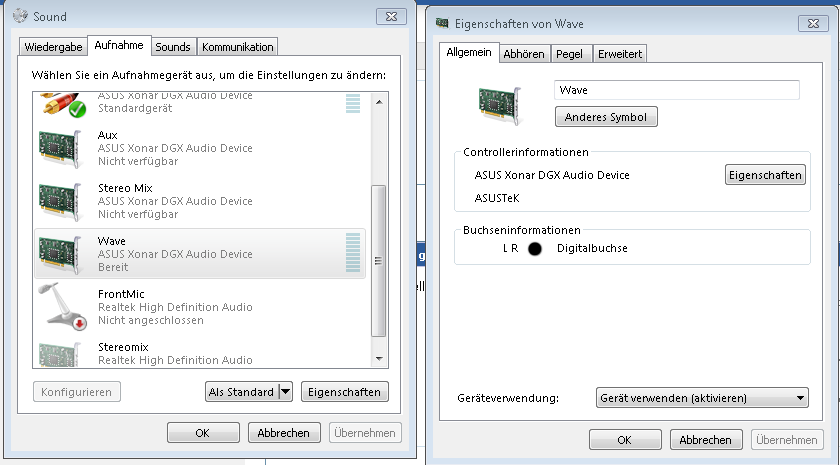Click Abbrechen in Eigenschaften von Wave
840x465 pixels.
click(x=706, y=440)
